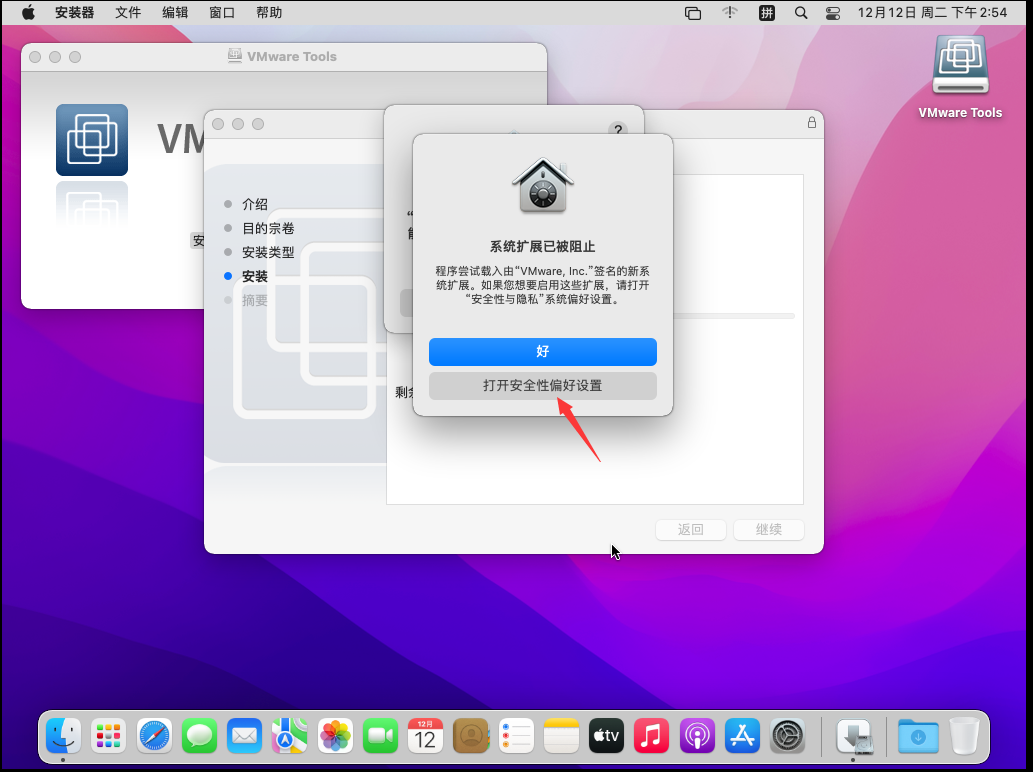Click the date and time in menu bar
The image size is (1033, 772).
(932, 13)
